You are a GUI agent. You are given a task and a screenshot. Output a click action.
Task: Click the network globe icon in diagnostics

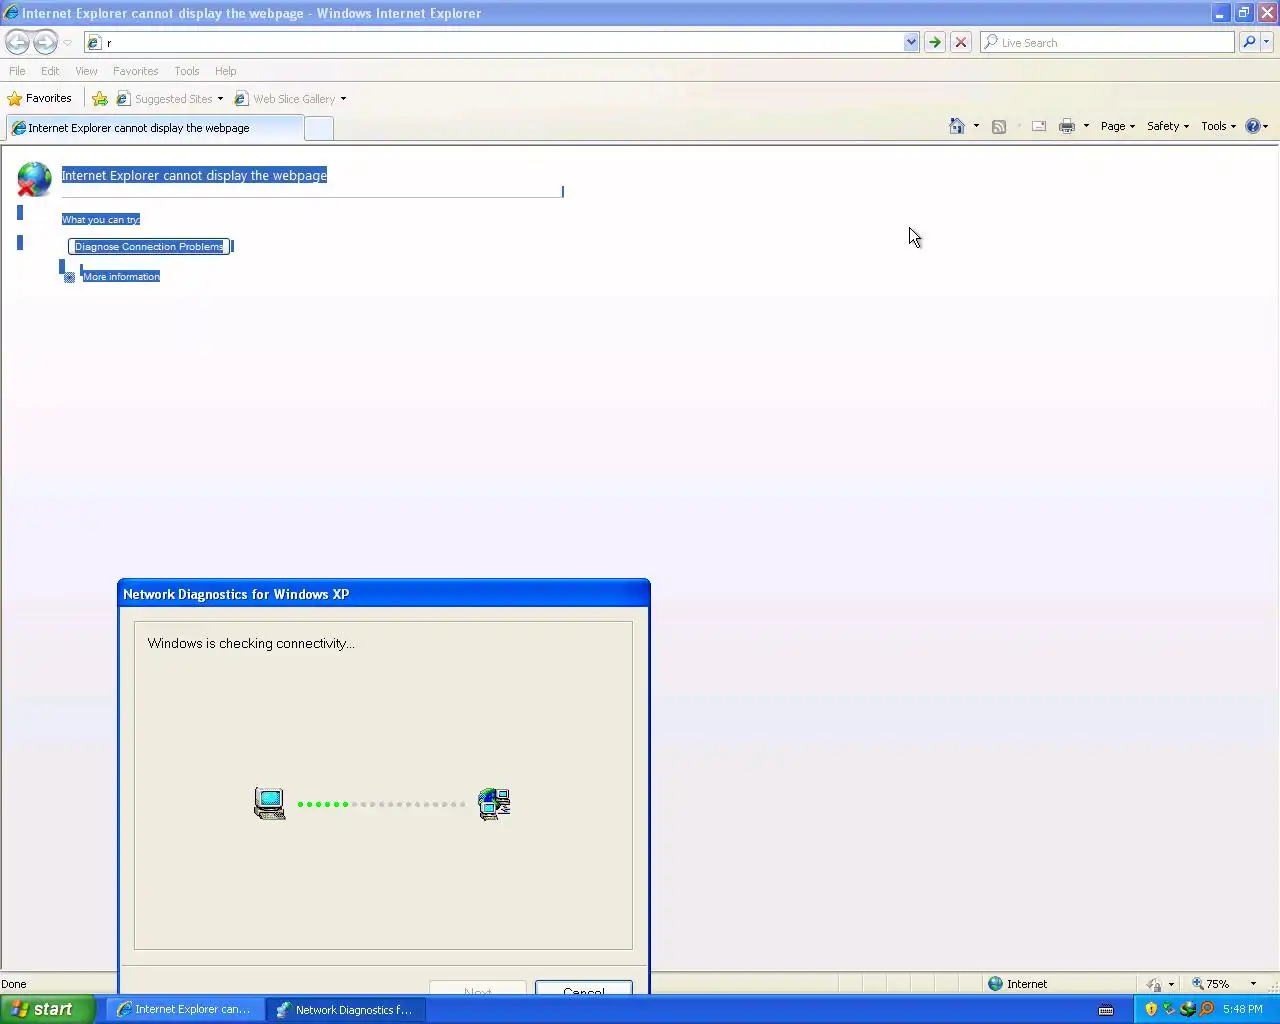(494, 803)
